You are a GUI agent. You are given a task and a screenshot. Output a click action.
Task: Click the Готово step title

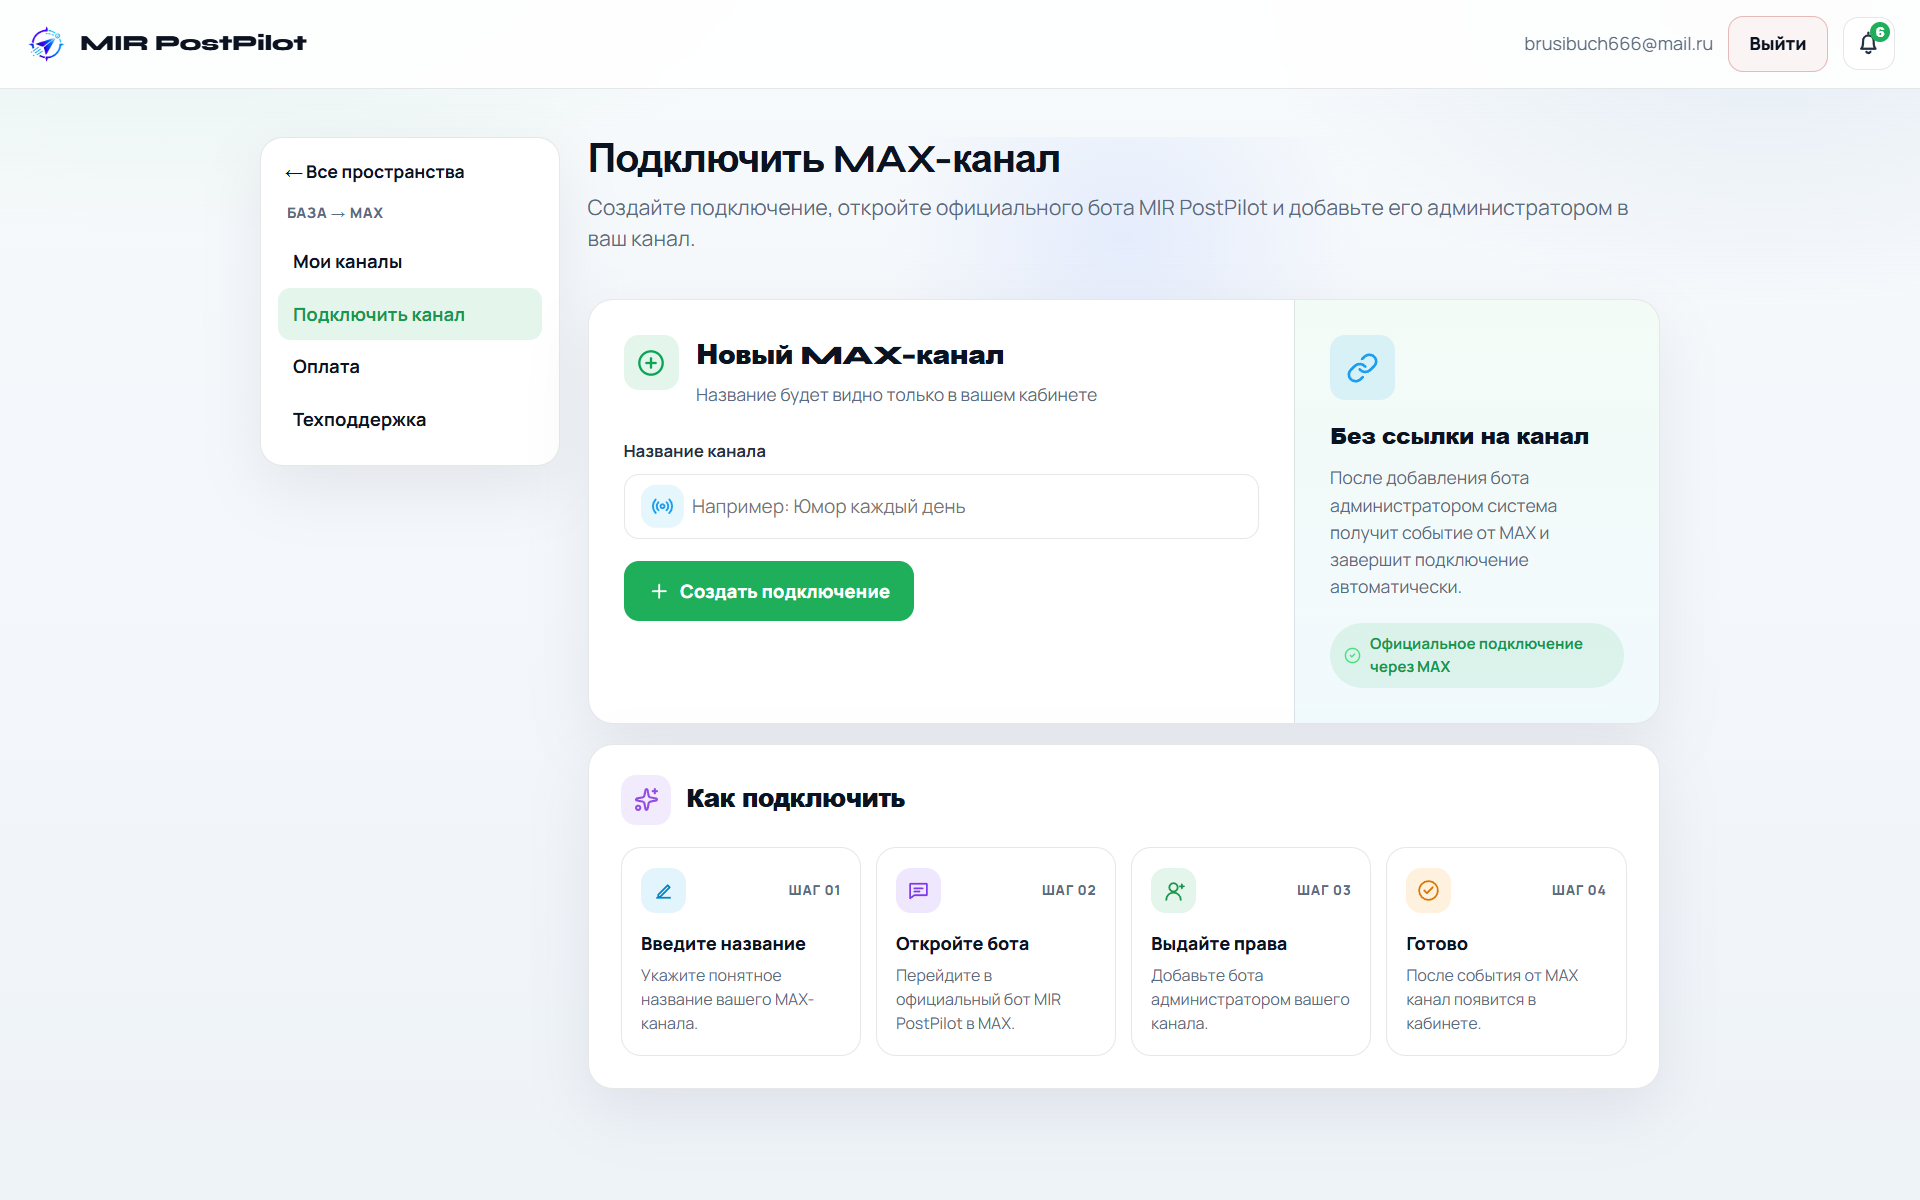1437,944
